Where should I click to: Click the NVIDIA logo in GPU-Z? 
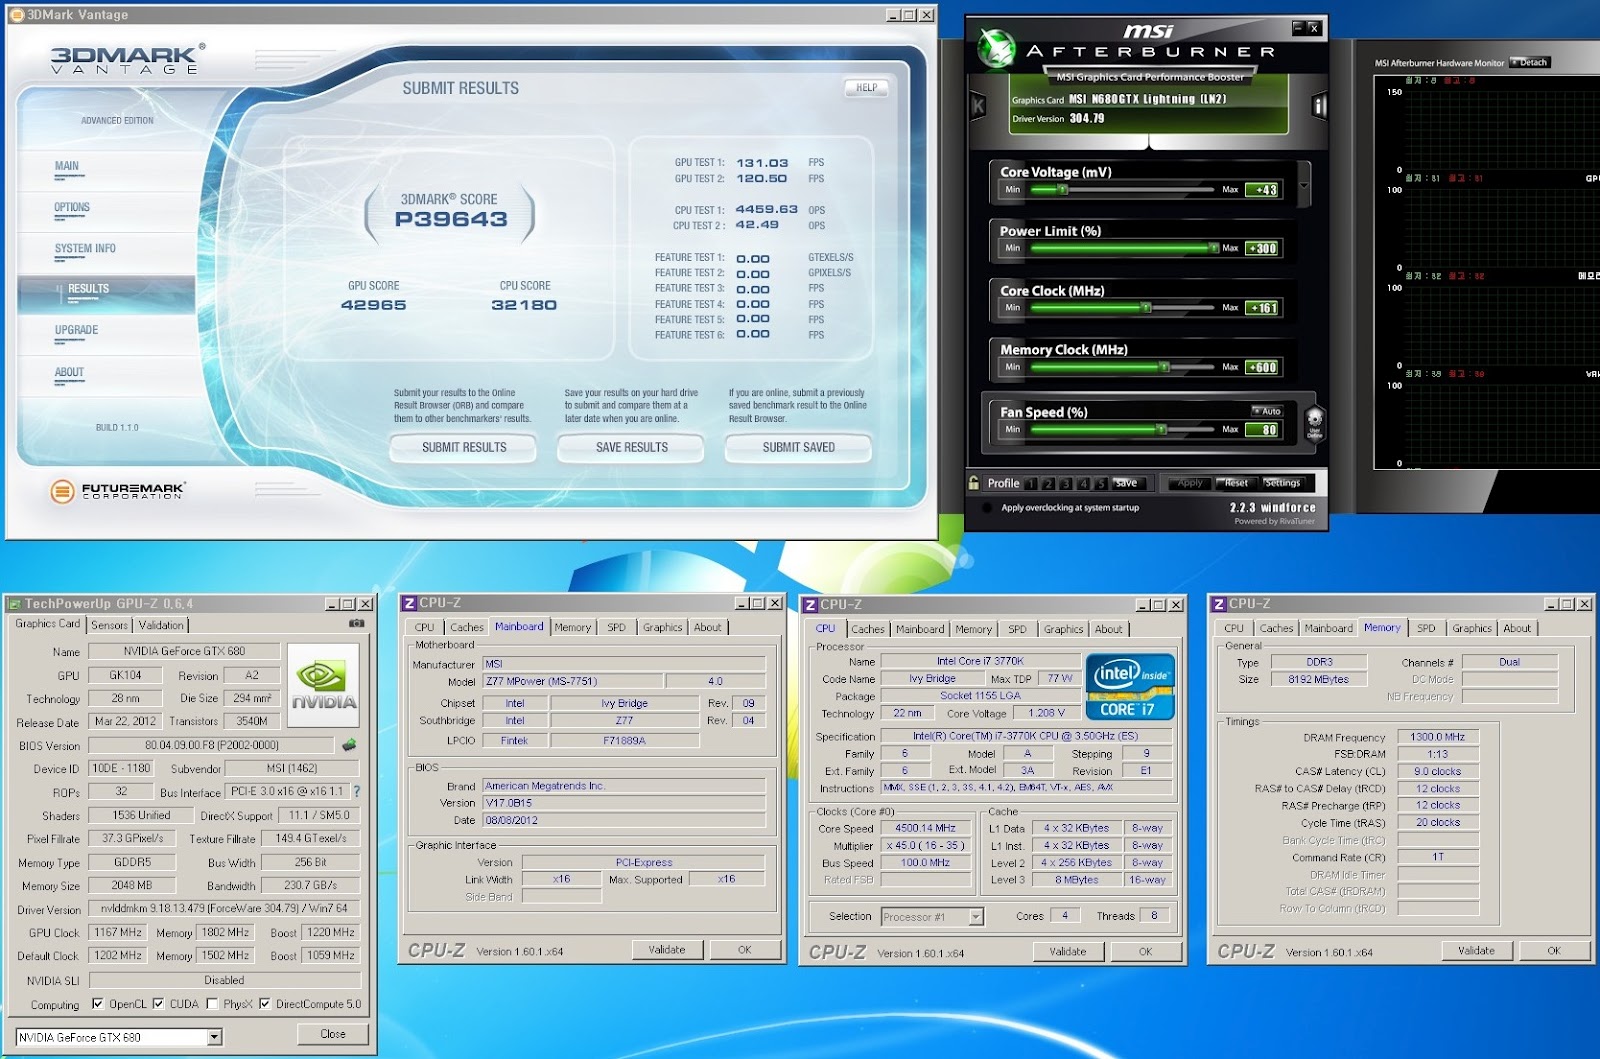tap(323, 684)
